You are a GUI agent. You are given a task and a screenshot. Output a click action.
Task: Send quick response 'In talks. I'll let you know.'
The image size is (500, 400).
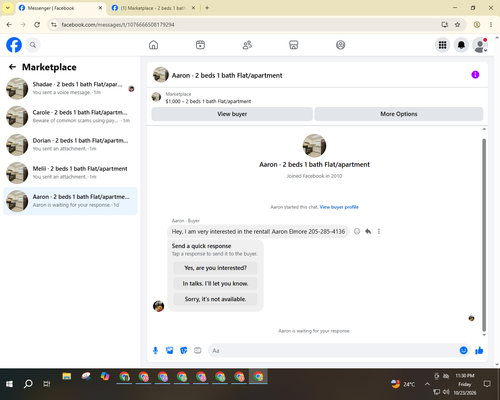(215, 284)
